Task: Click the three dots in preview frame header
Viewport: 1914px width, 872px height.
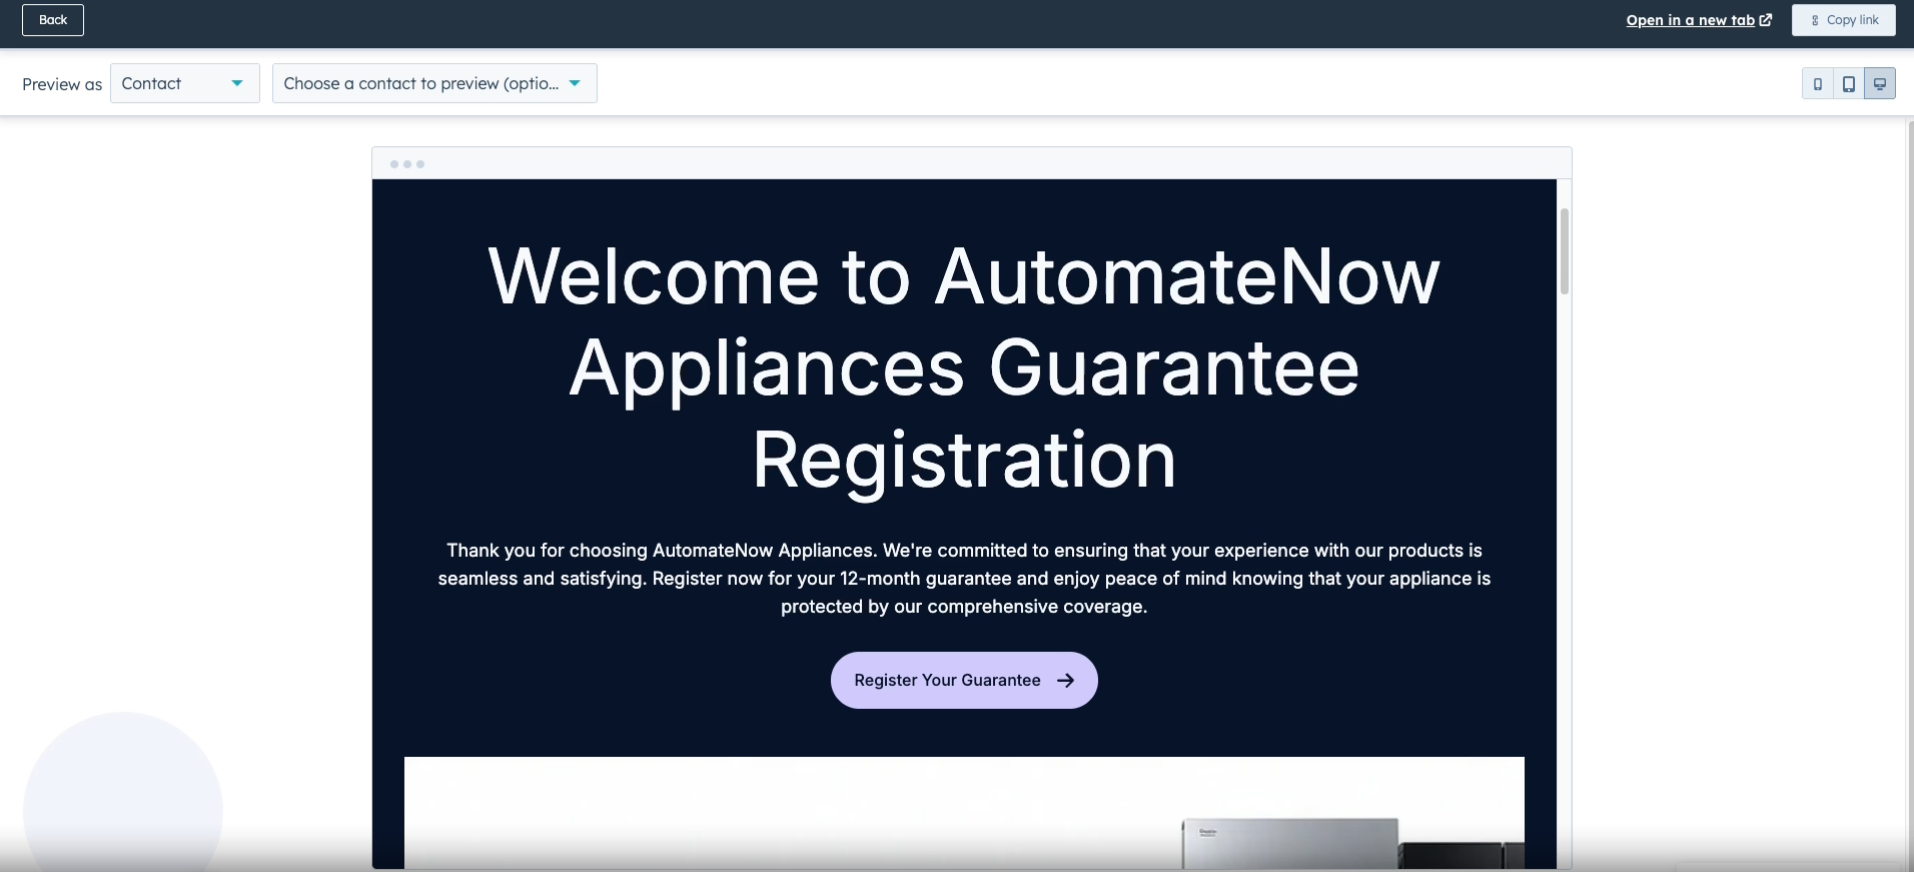Action: tap(407, 164)
